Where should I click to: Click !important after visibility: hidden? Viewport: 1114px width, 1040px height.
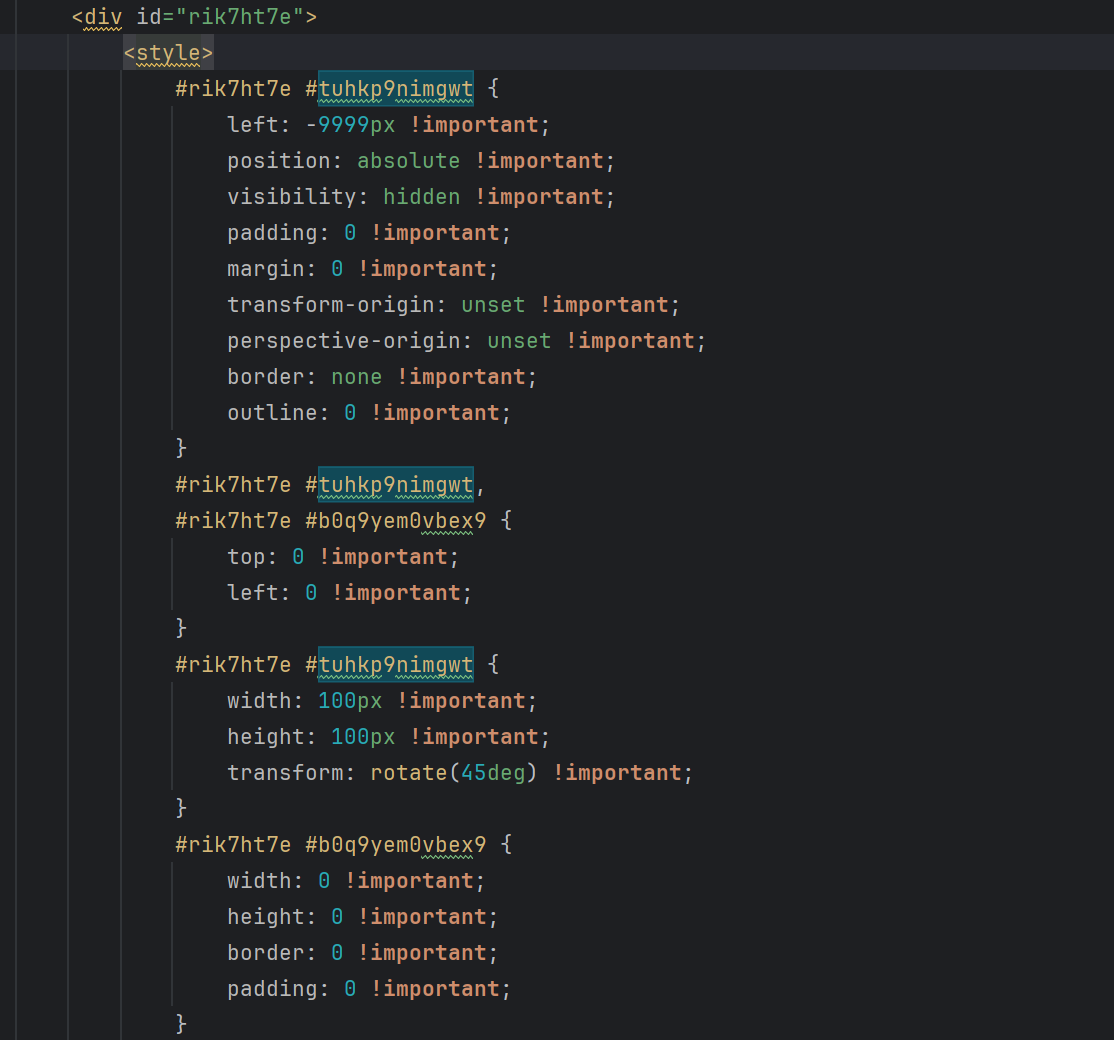(539, 197)
